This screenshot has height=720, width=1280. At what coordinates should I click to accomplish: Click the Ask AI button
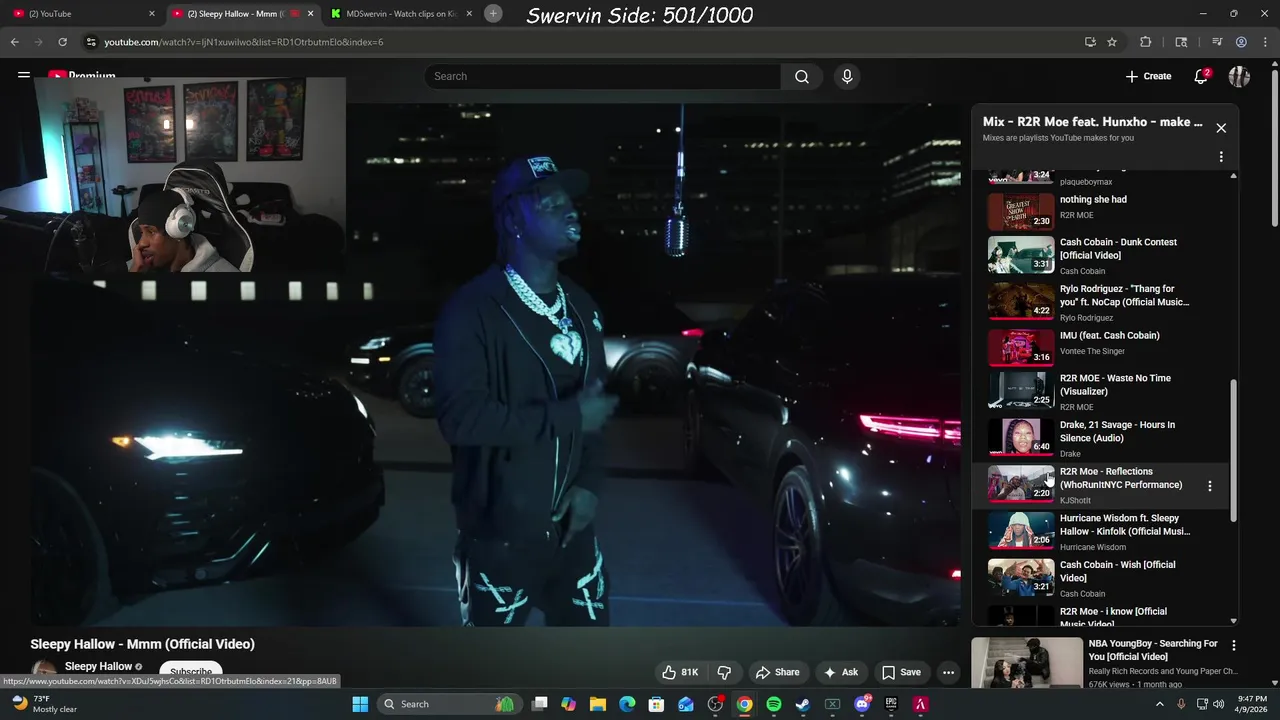tap(840, 672)
